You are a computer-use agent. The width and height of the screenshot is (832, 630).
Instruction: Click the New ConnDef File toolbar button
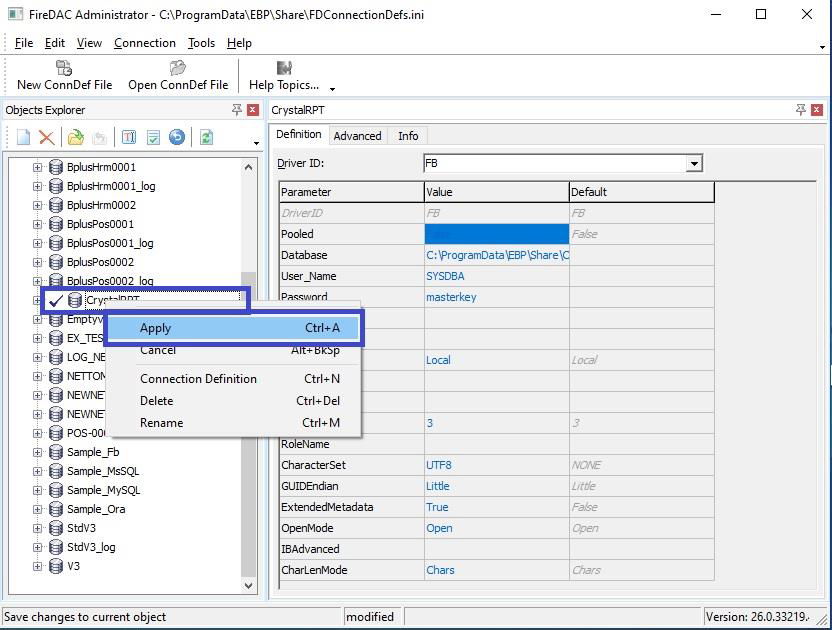(64, 75)
